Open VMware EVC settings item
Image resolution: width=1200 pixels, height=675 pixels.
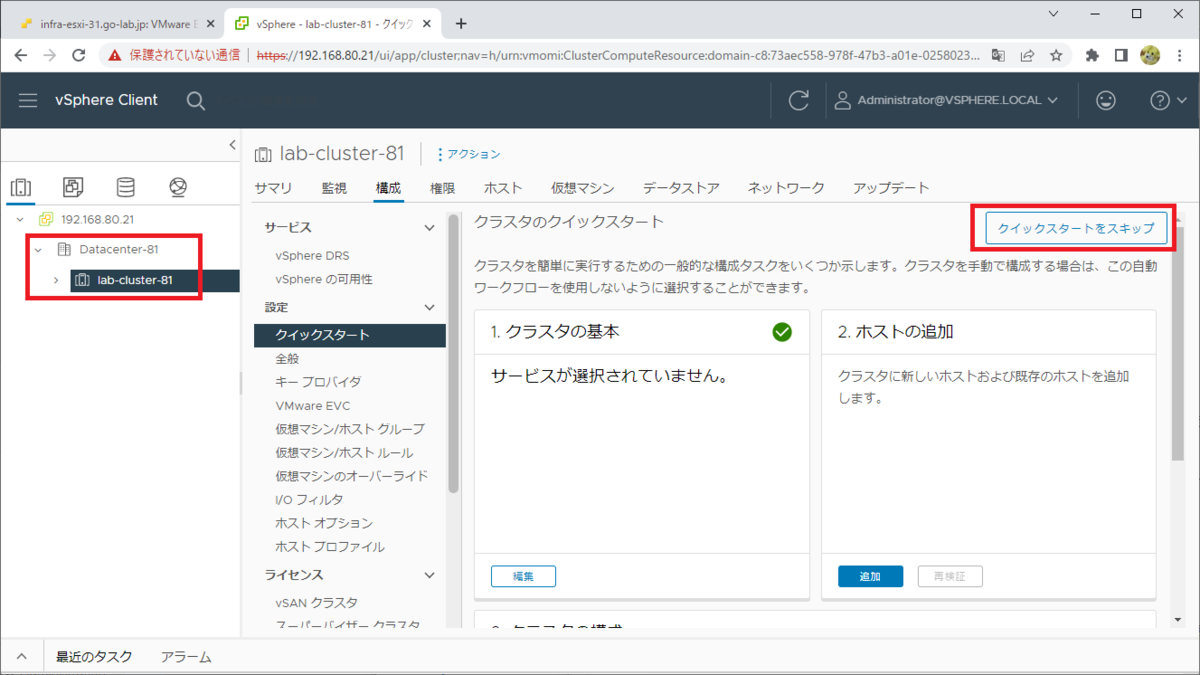313,406
